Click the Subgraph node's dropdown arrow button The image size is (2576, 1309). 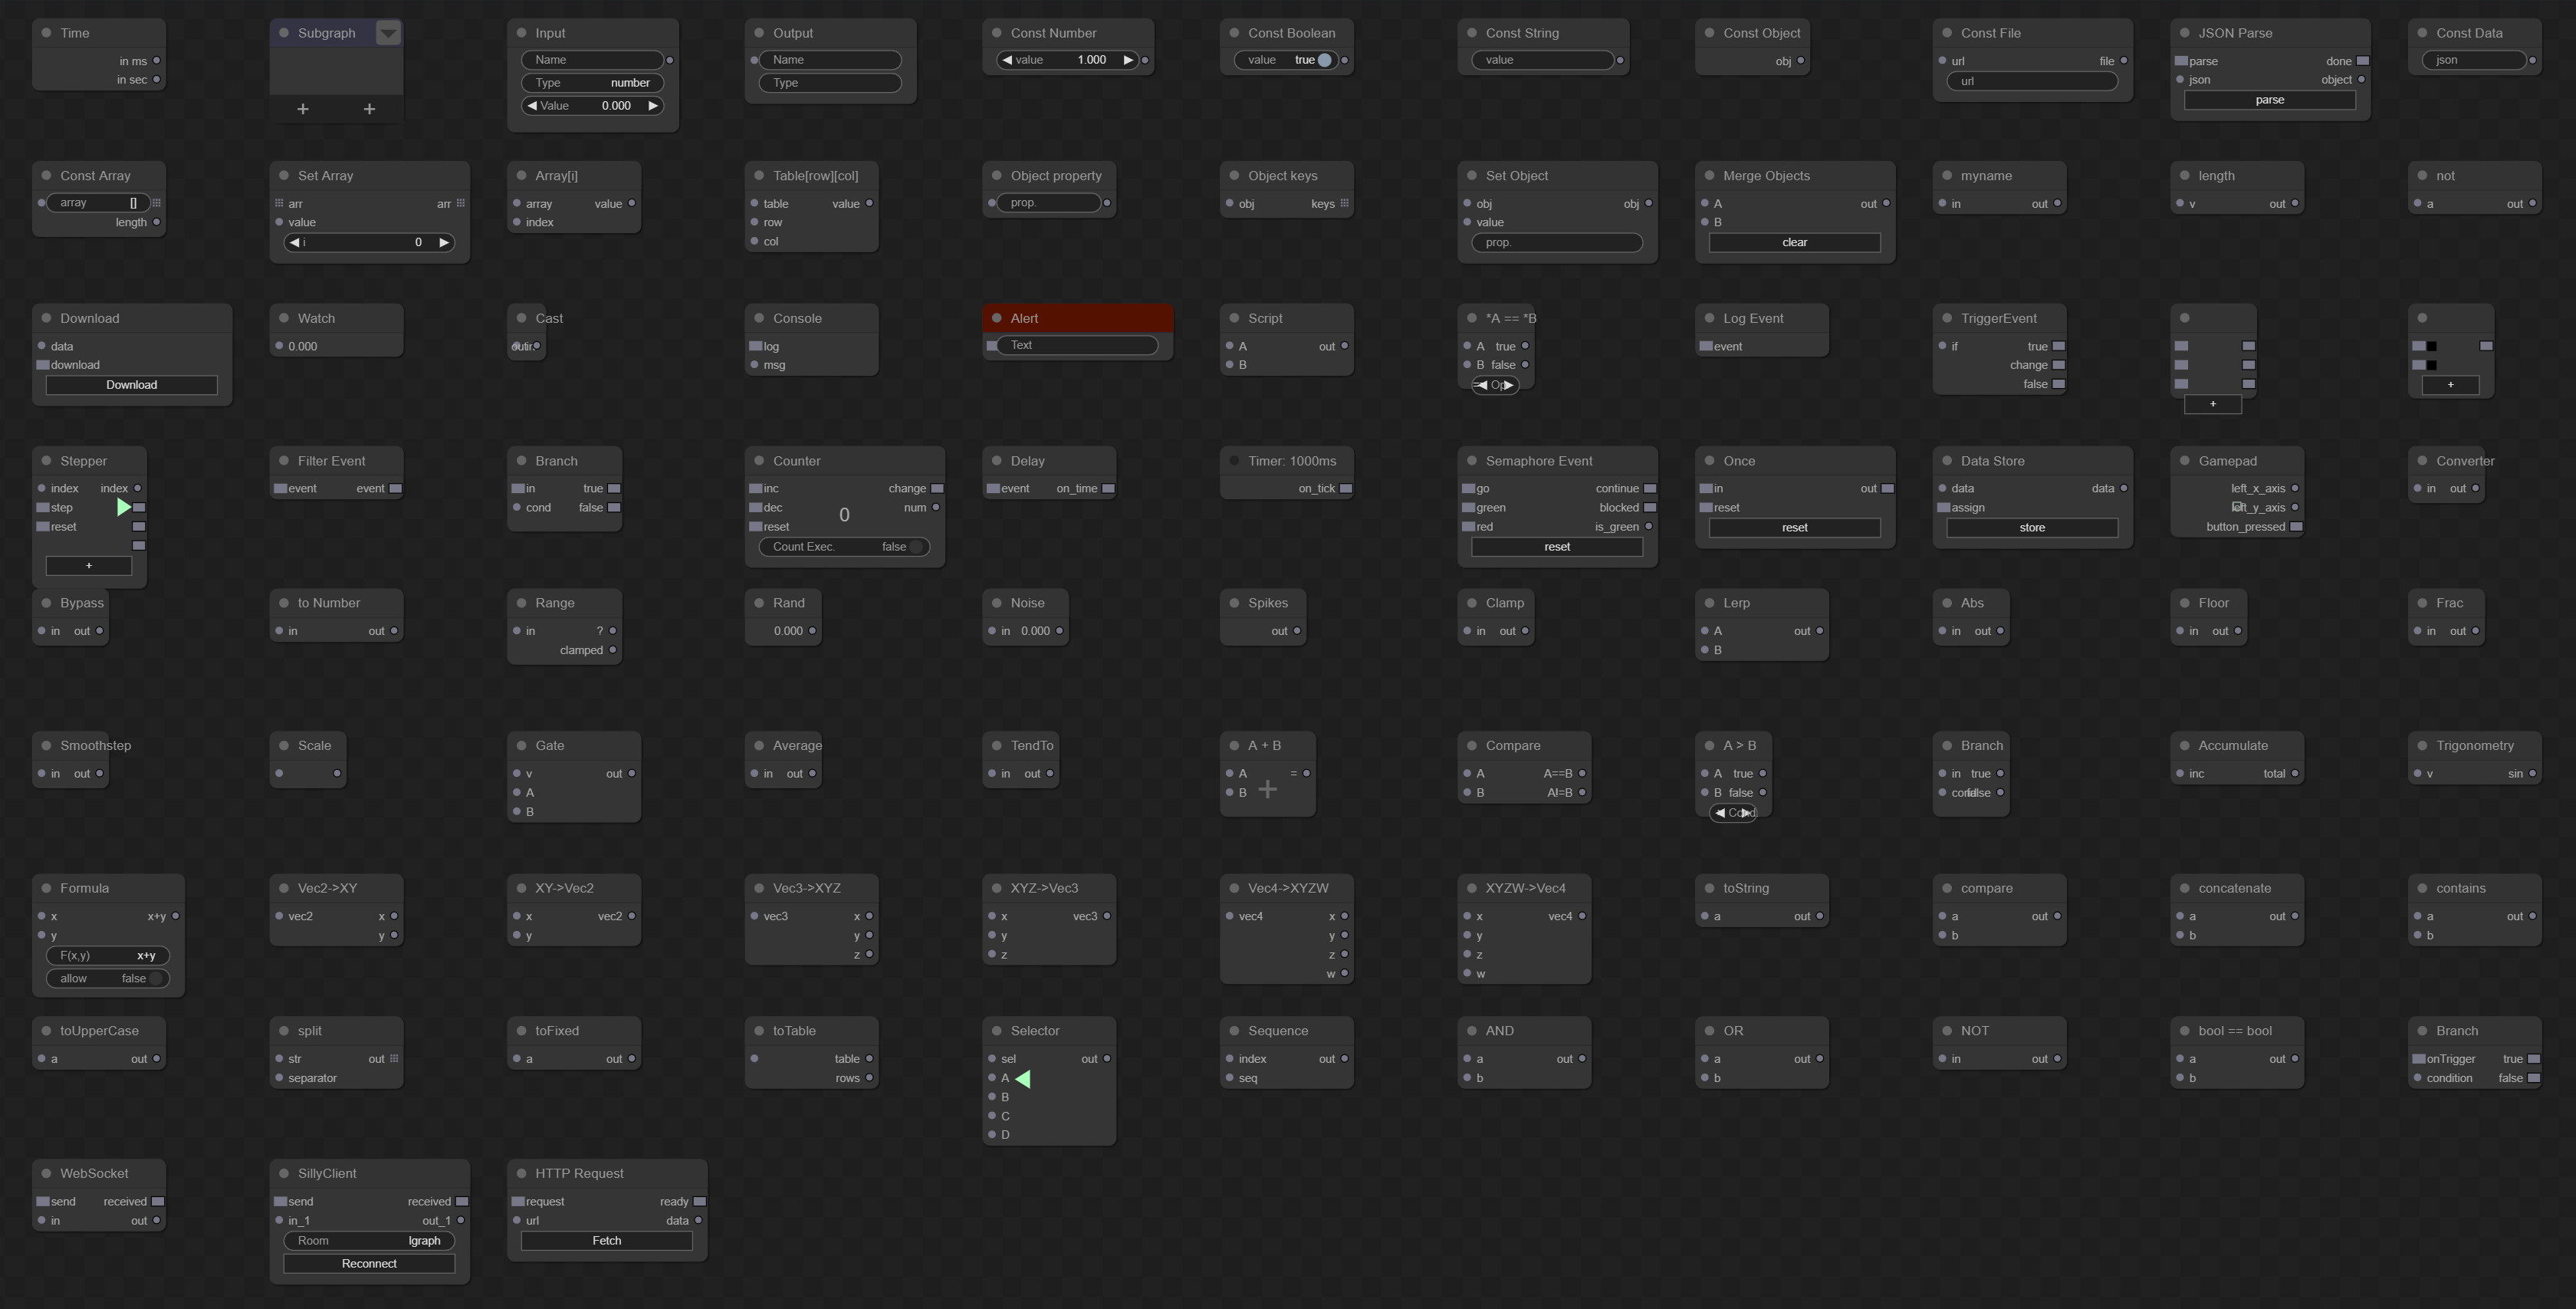pyautogui.click(x=388, y=33)
